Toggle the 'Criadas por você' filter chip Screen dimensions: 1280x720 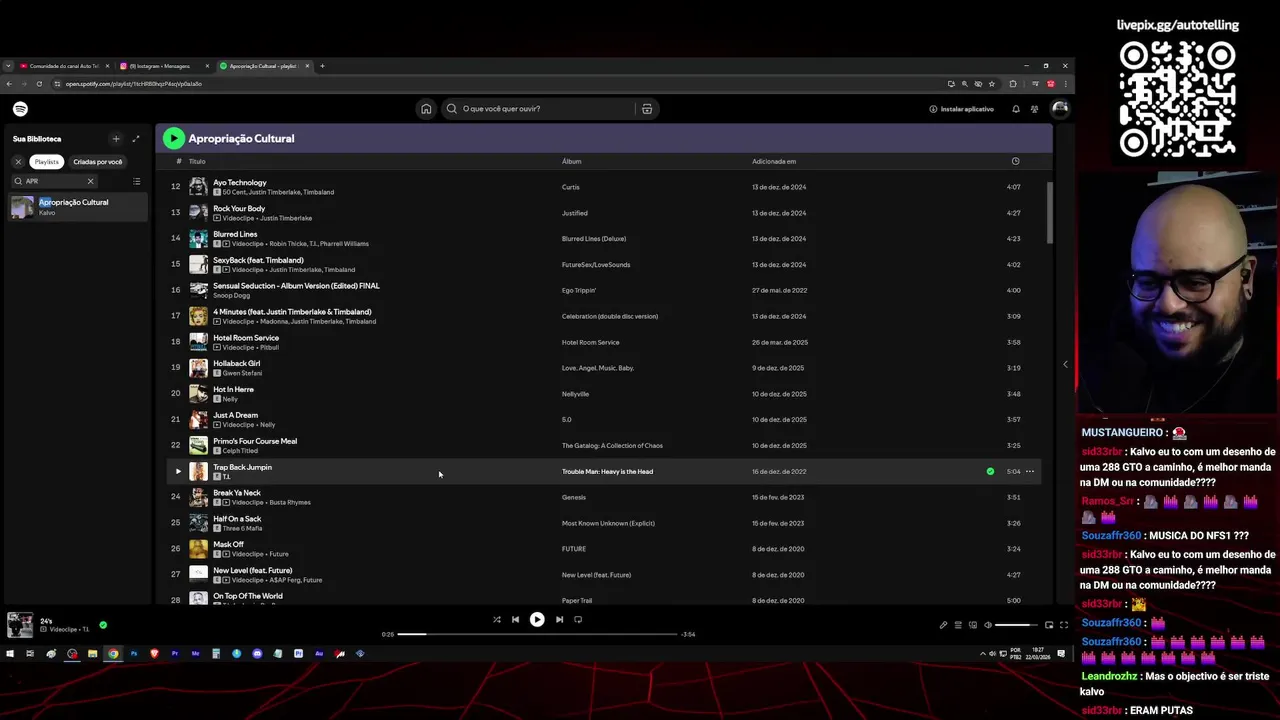[x=97, y=161]
